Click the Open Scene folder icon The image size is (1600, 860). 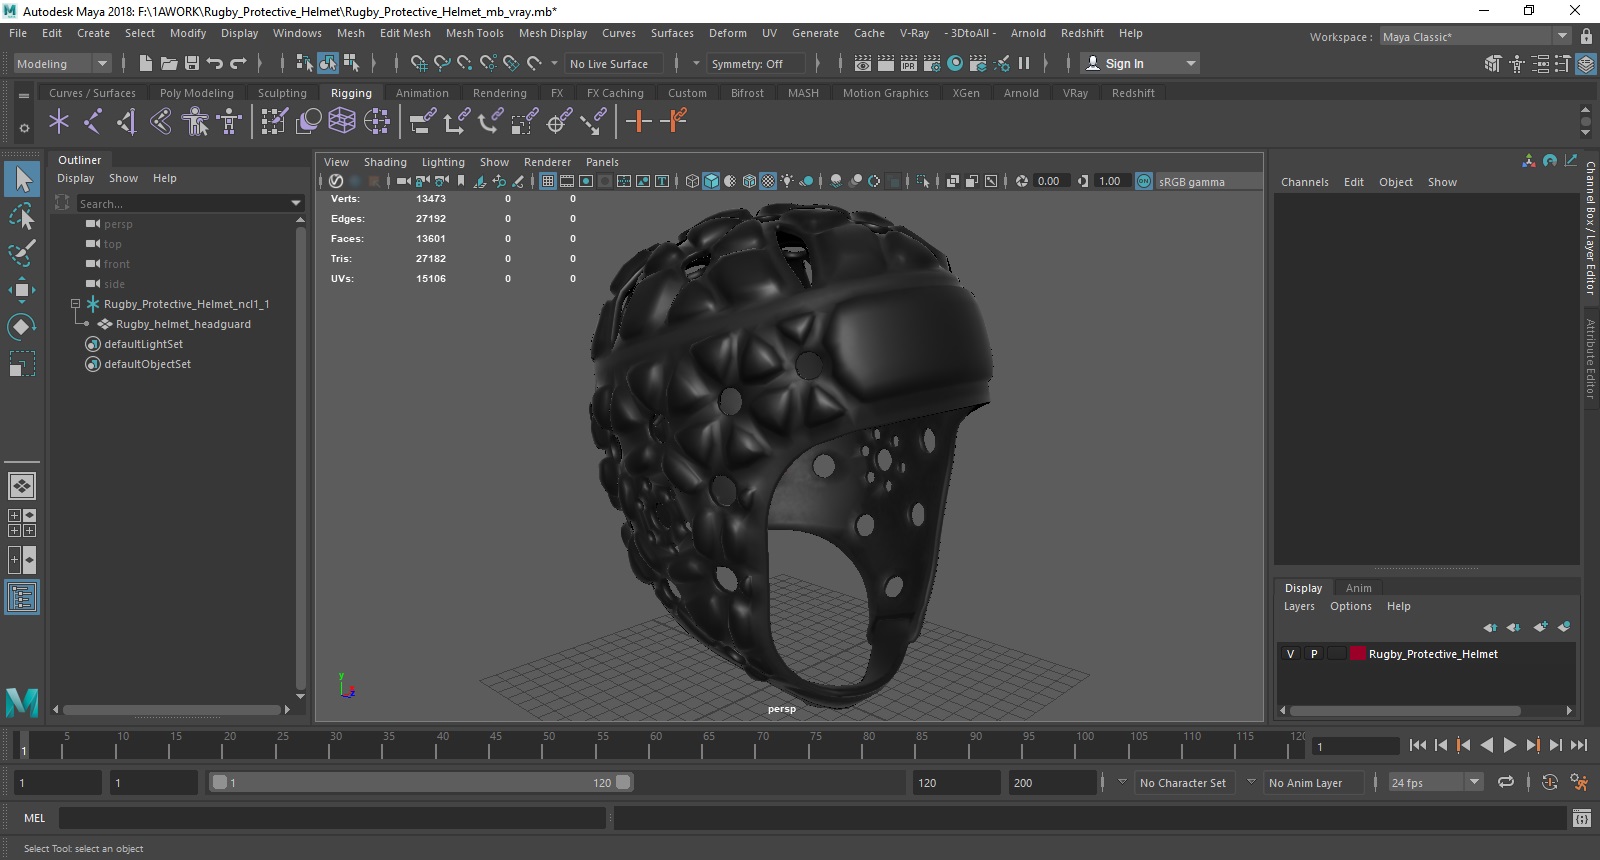pyautogui.click(x=169, y=63)
